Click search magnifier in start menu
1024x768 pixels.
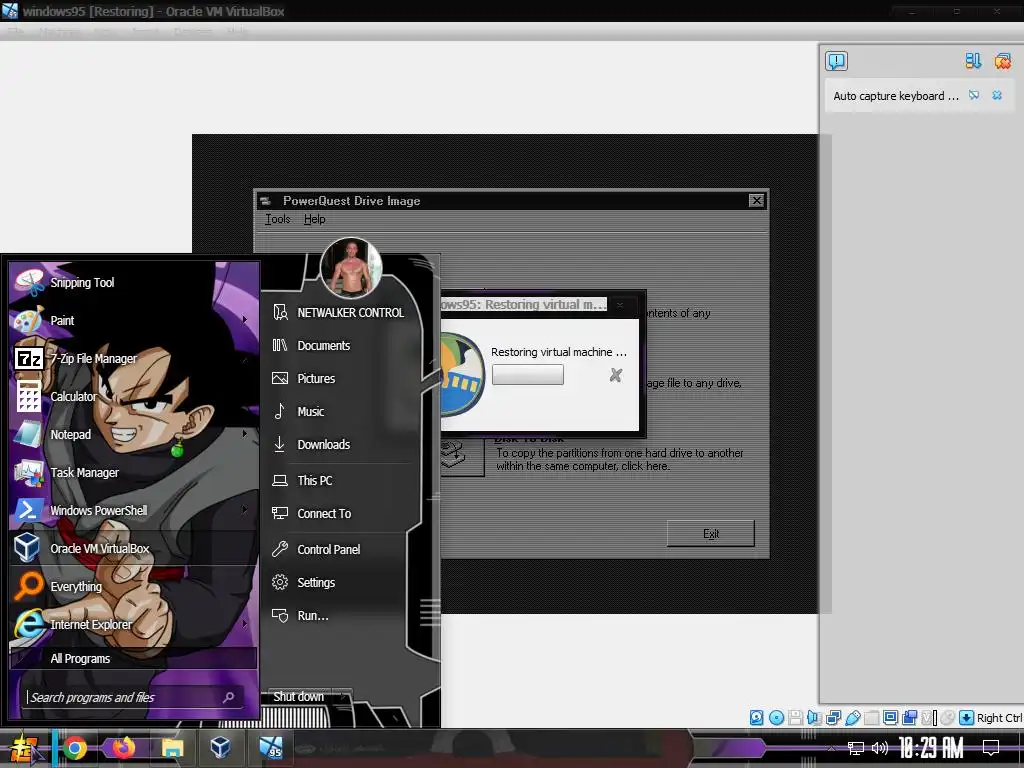[x=228, y=697]
